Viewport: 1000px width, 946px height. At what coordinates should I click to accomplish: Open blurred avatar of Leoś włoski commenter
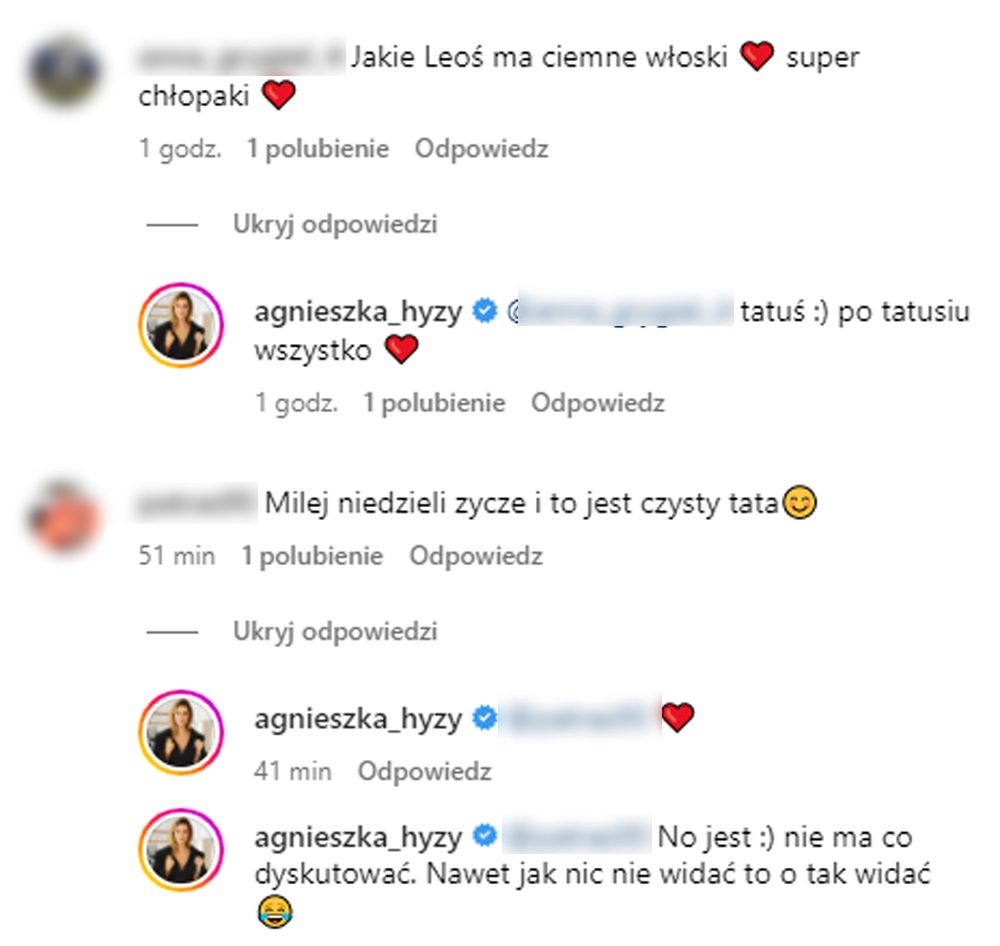(x=64, y=71)
